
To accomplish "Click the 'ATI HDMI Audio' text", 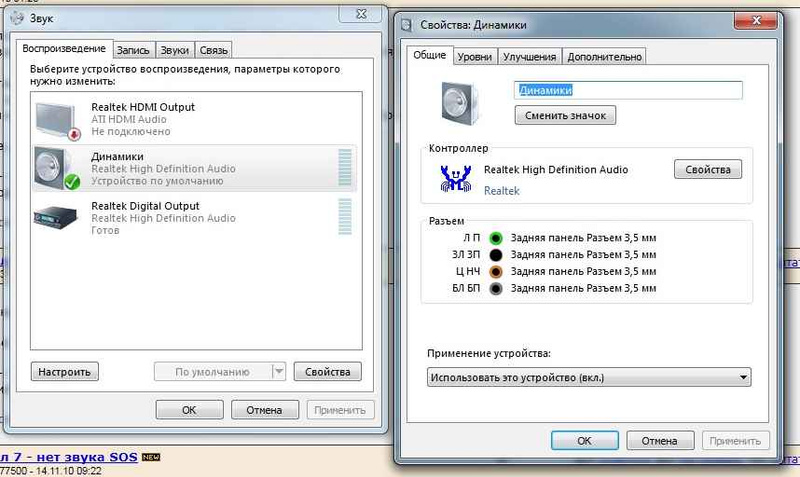I will (x=129, y=119).
